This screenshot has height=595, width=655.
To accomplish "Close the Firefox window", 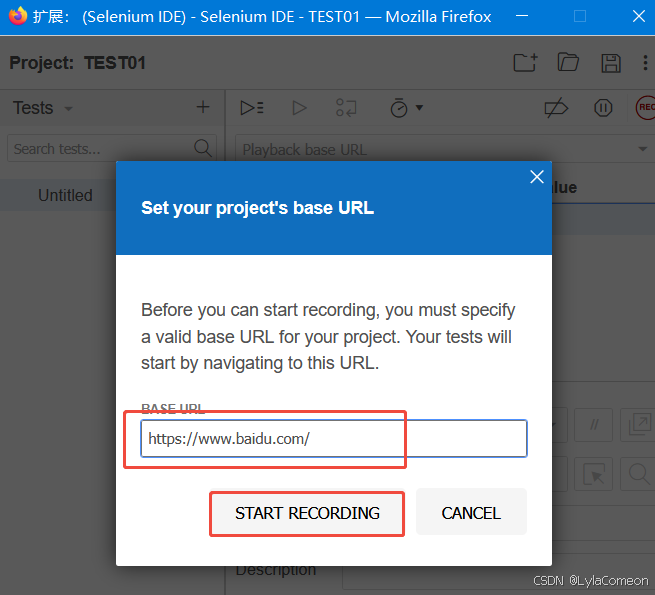I will coord(639,16).
